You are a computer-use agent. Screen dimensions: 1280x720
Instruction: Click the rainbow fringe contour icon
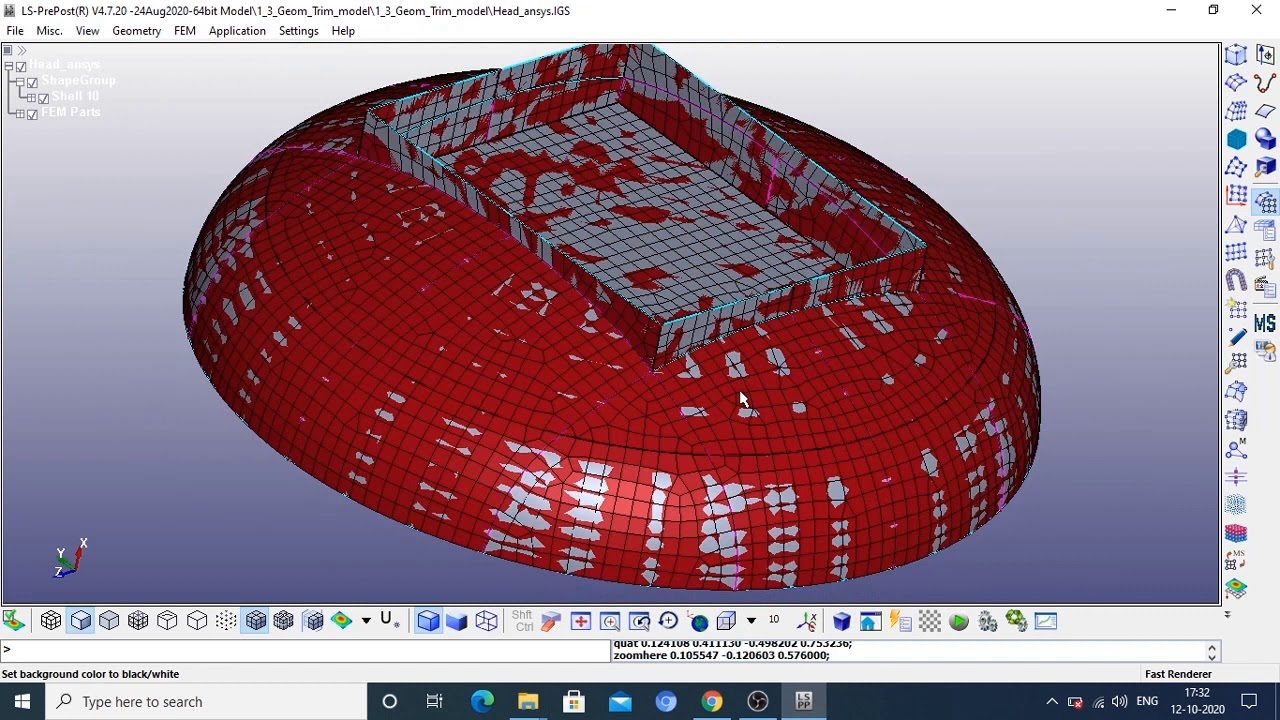342,621
